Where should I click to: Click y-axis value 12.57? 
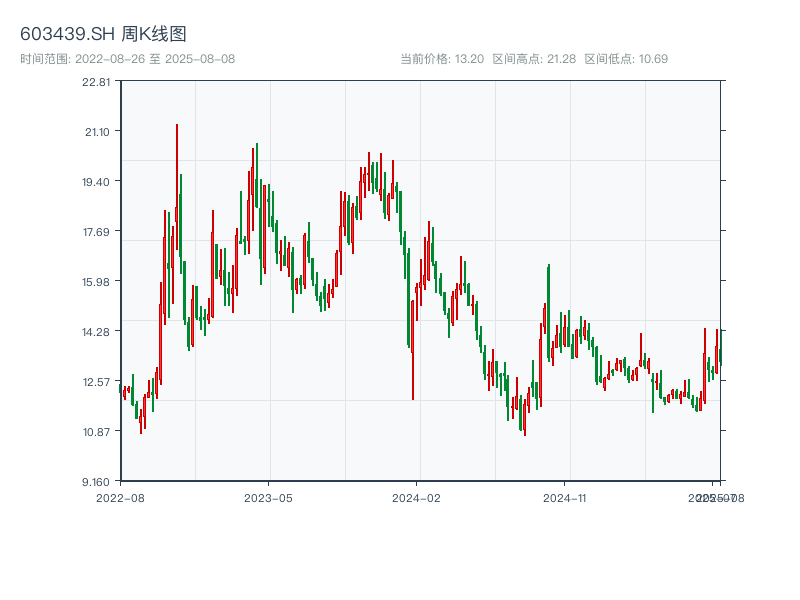96,382
